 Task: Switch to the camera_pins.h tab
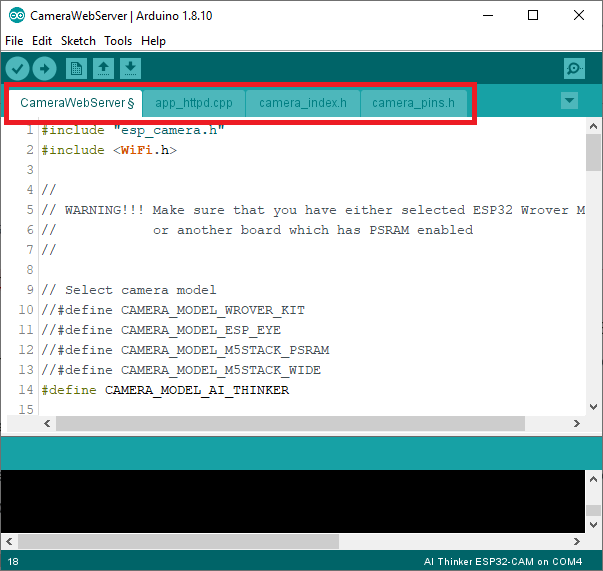coord(413,103)
